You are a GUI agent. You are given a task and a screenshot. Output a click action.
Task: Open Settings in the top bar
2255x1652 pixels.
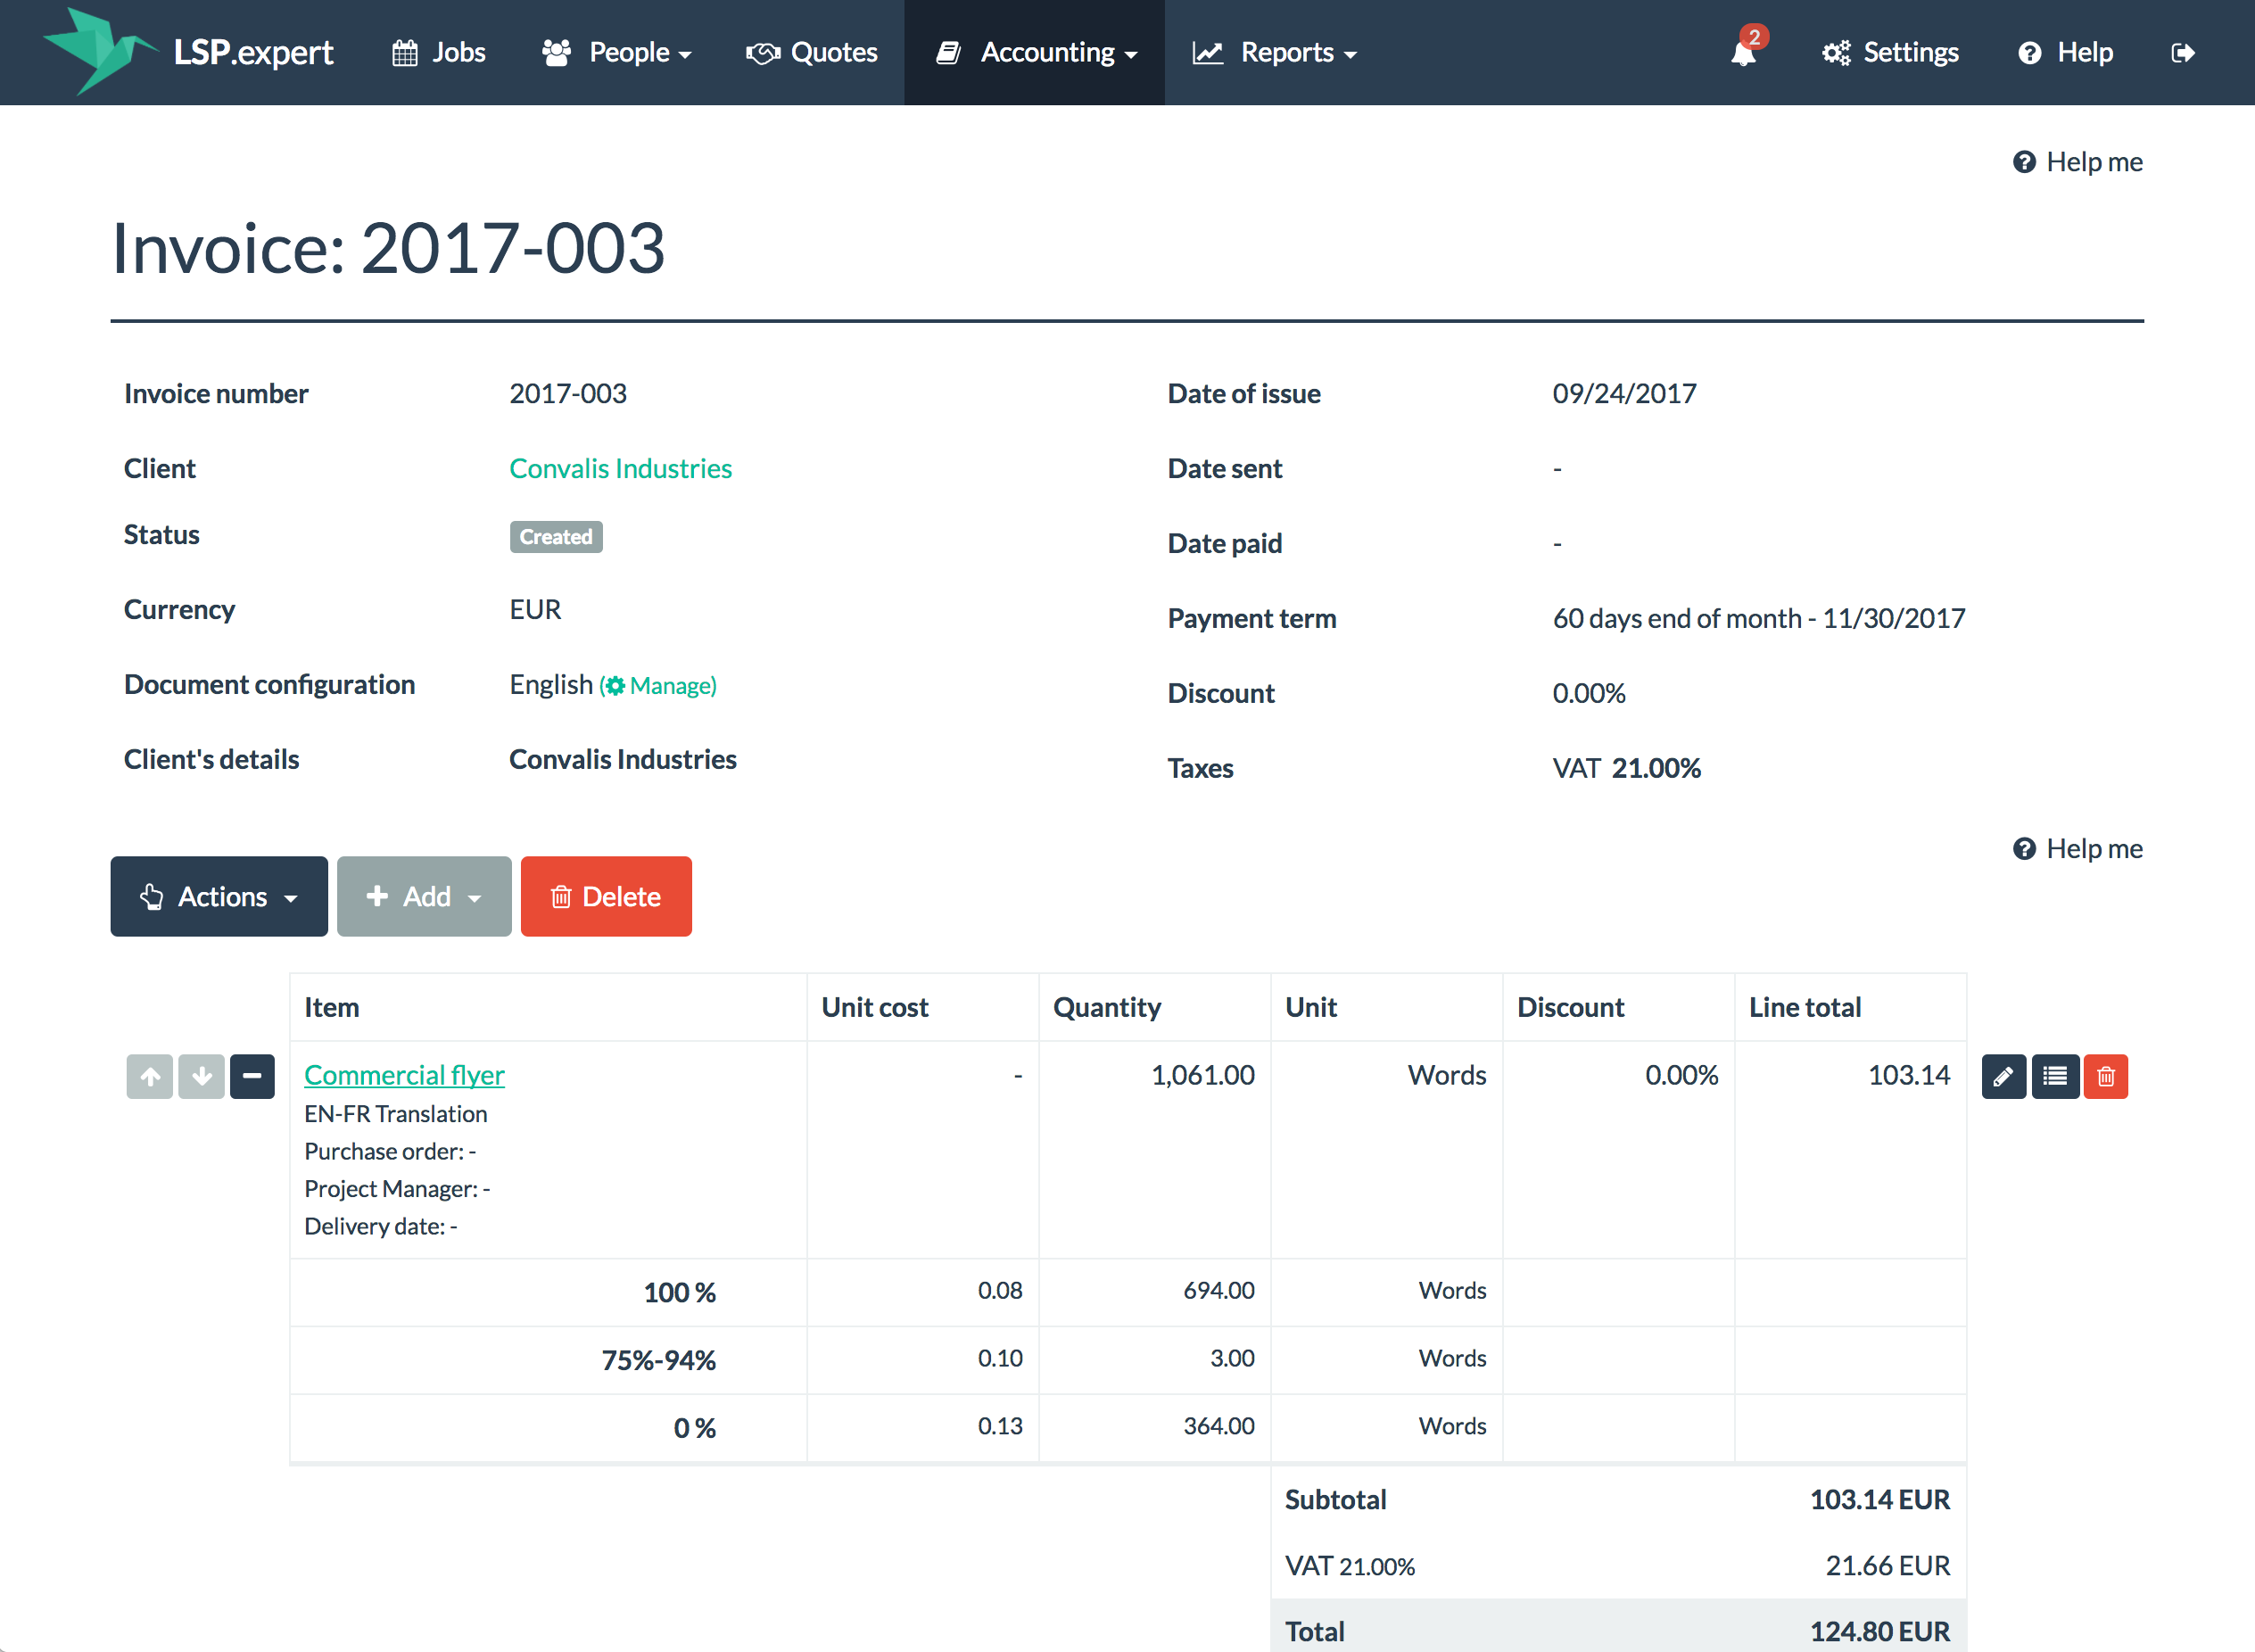pyautogui.click(x=1890, y=53)
